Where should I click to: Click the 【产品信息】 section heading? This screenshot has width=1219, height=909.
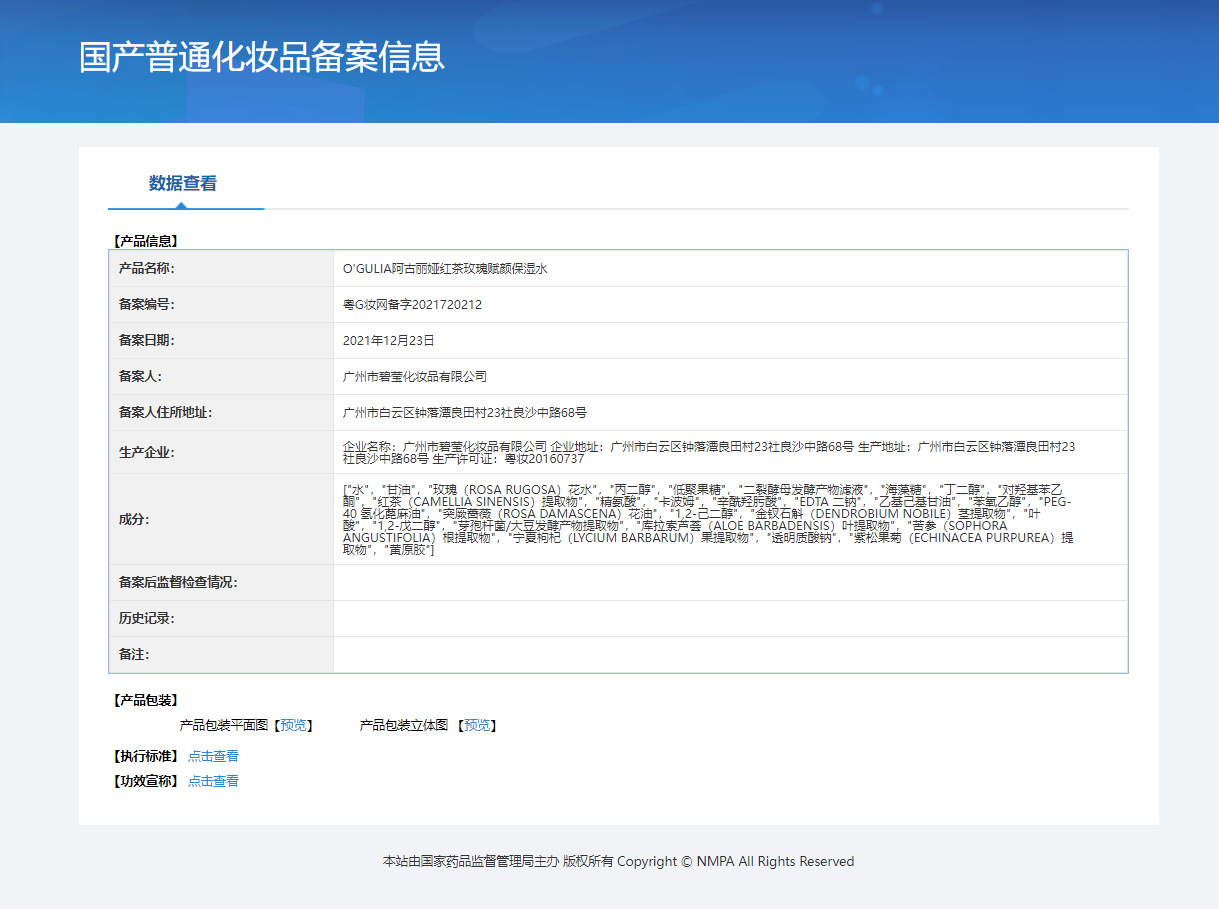tap(146, 241)
